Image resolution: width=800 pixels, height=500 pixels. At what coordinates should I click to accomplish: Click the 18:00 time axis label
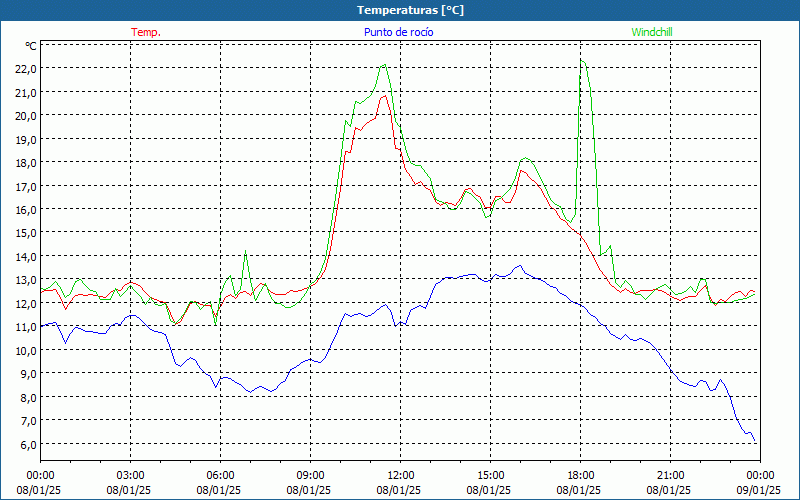point(581,476)
